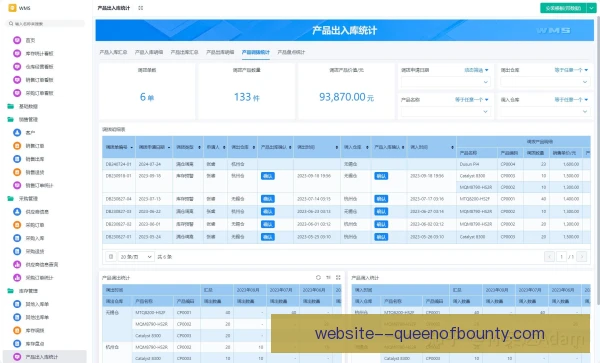Open 采购订单 item under 采购管理
This screenshot has height=363, width=600.
tap(34, 225)
